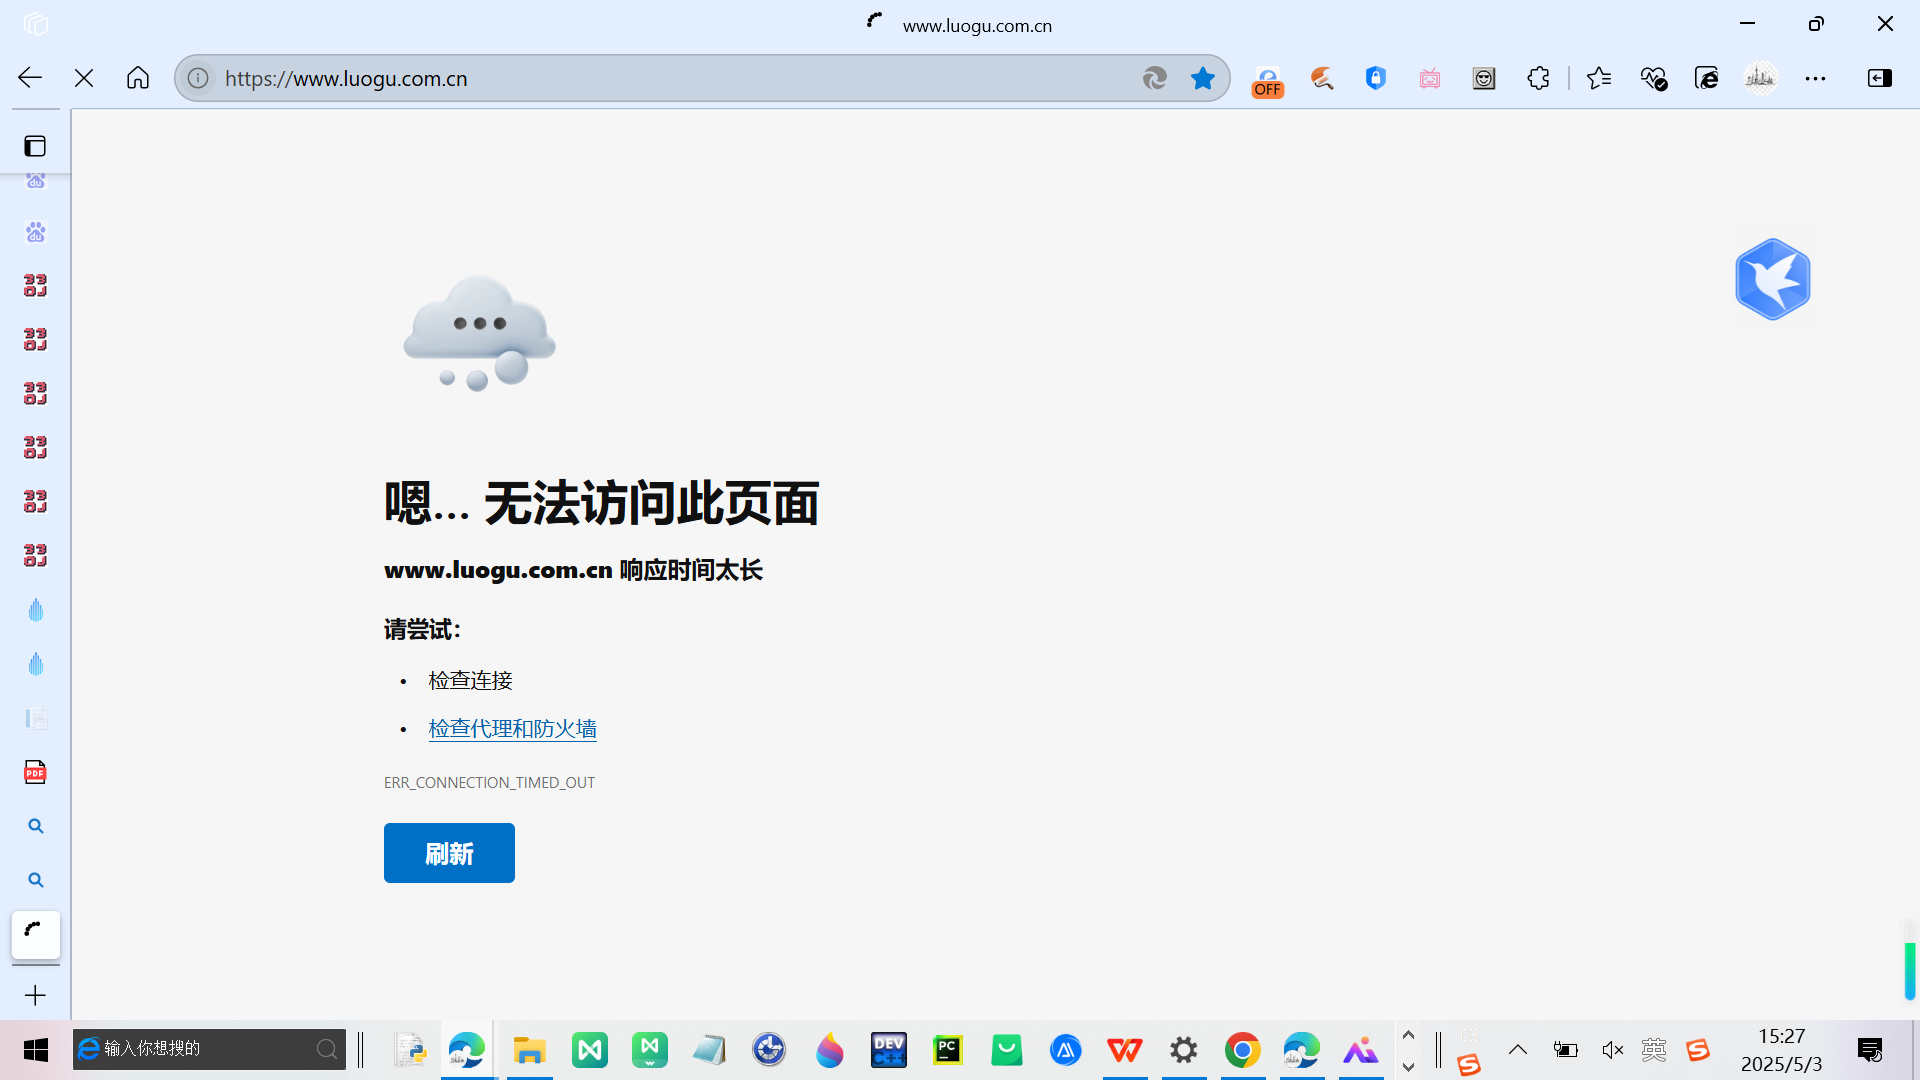The width and height of the screenshot is (1920, 1080).
Task: Click the 检查连接 suggestion text
Action: [x=470, y=681]
